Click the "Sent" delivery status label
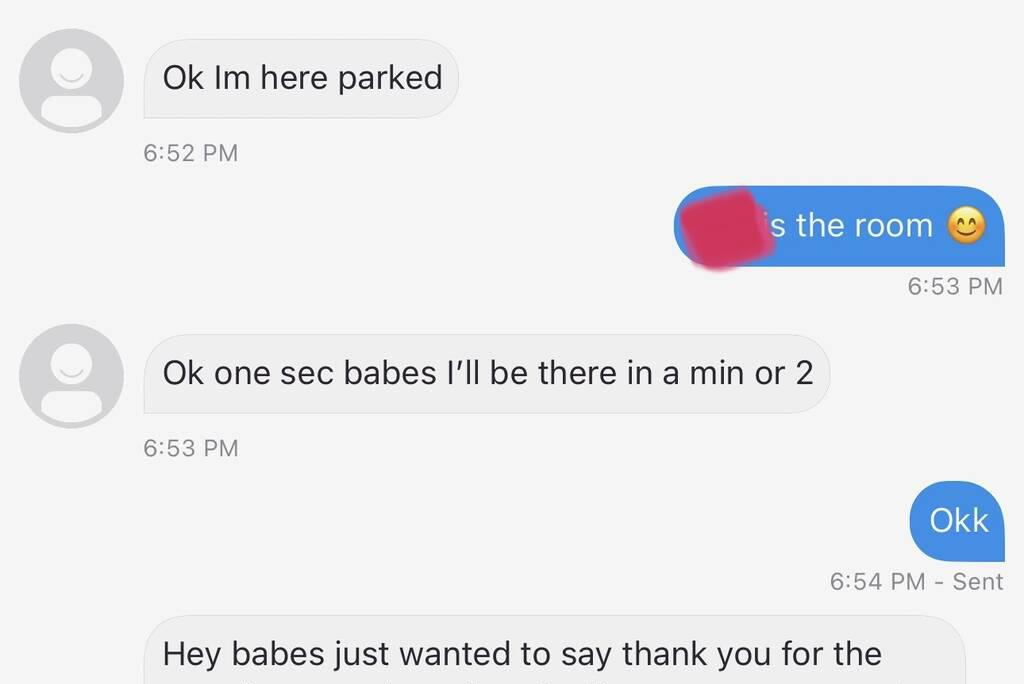The width and height of the screenshot is (1024, 684). pyautogui.click(x=977, y=581)
